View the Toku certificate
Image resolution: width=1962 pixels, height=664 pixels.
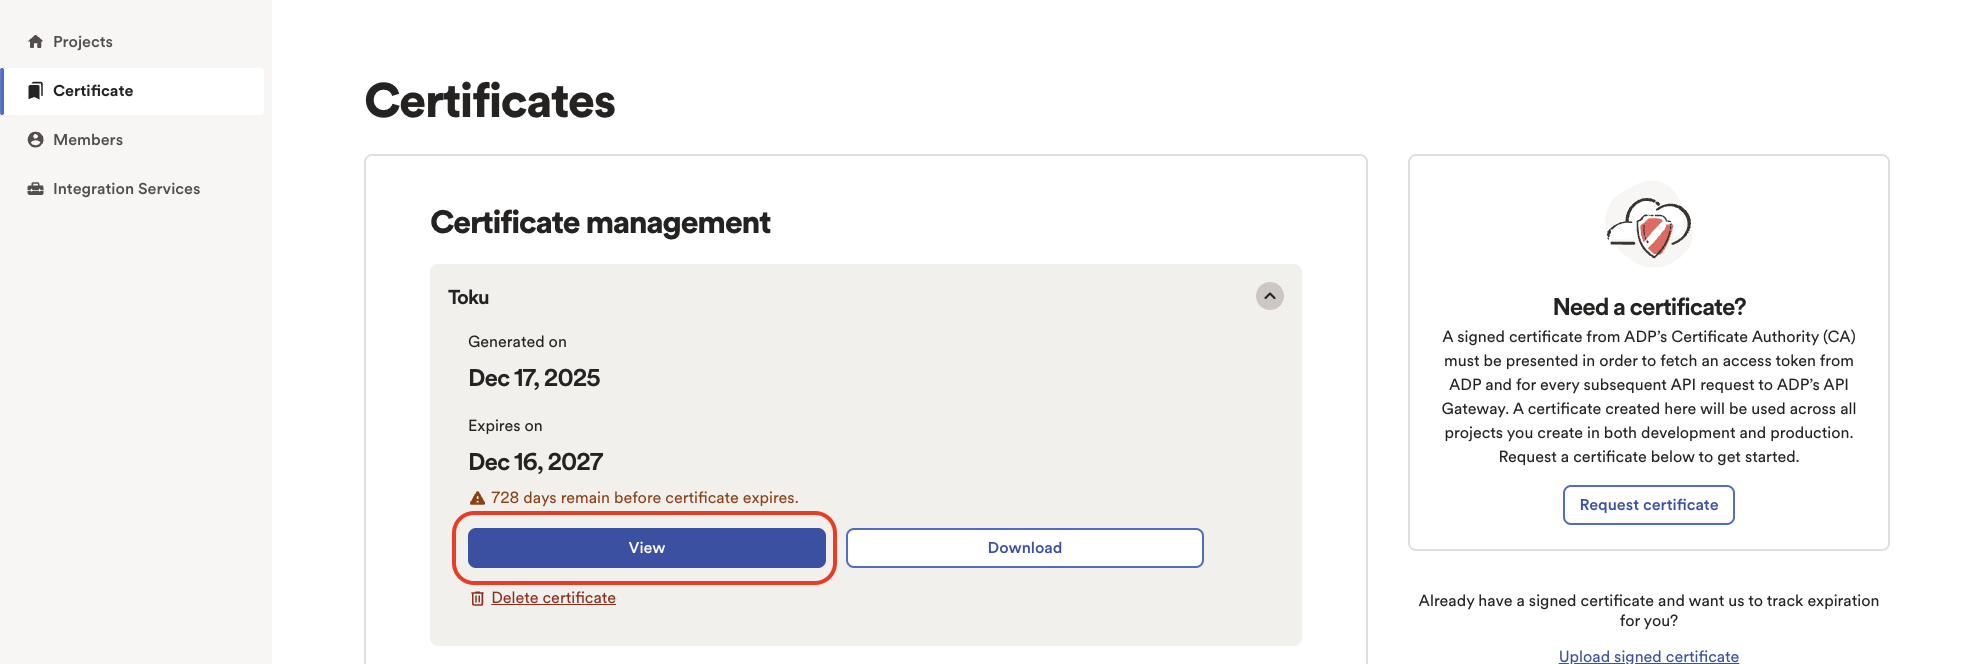[x=647, y=548]
